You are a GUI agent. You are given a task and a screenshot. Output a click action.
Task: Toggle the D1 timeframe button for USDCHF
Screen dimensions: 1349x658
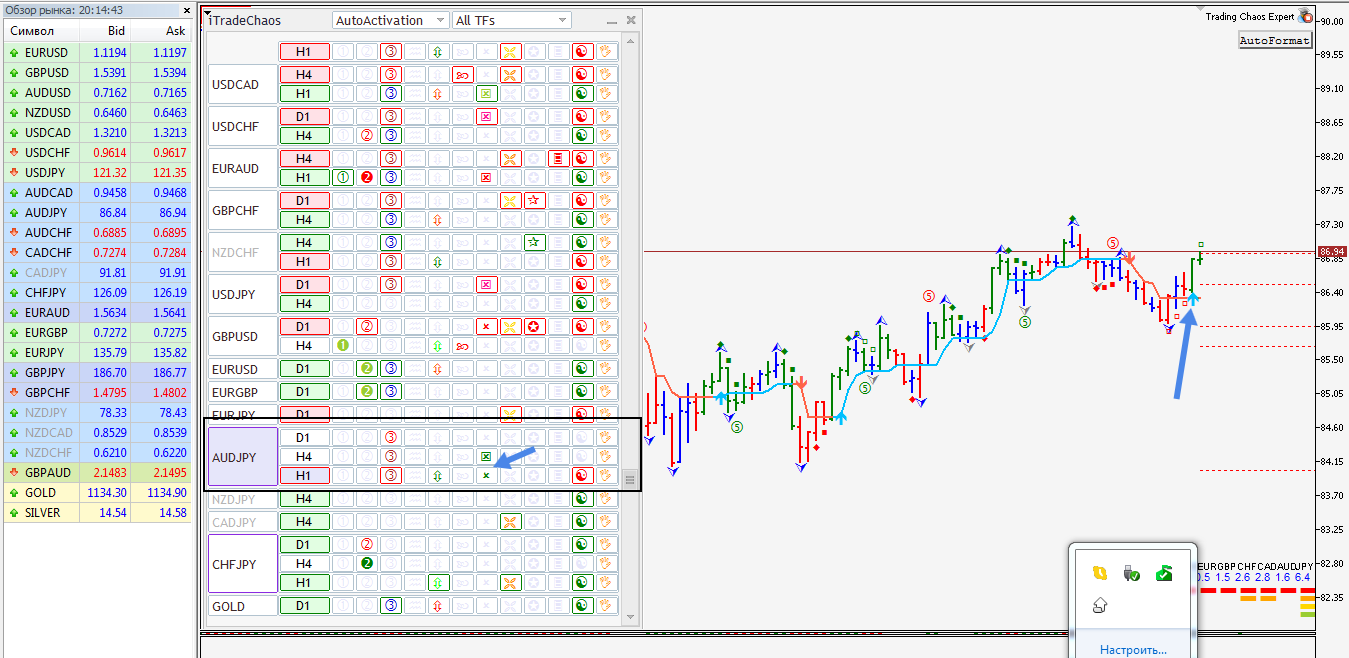click(304, 117)
